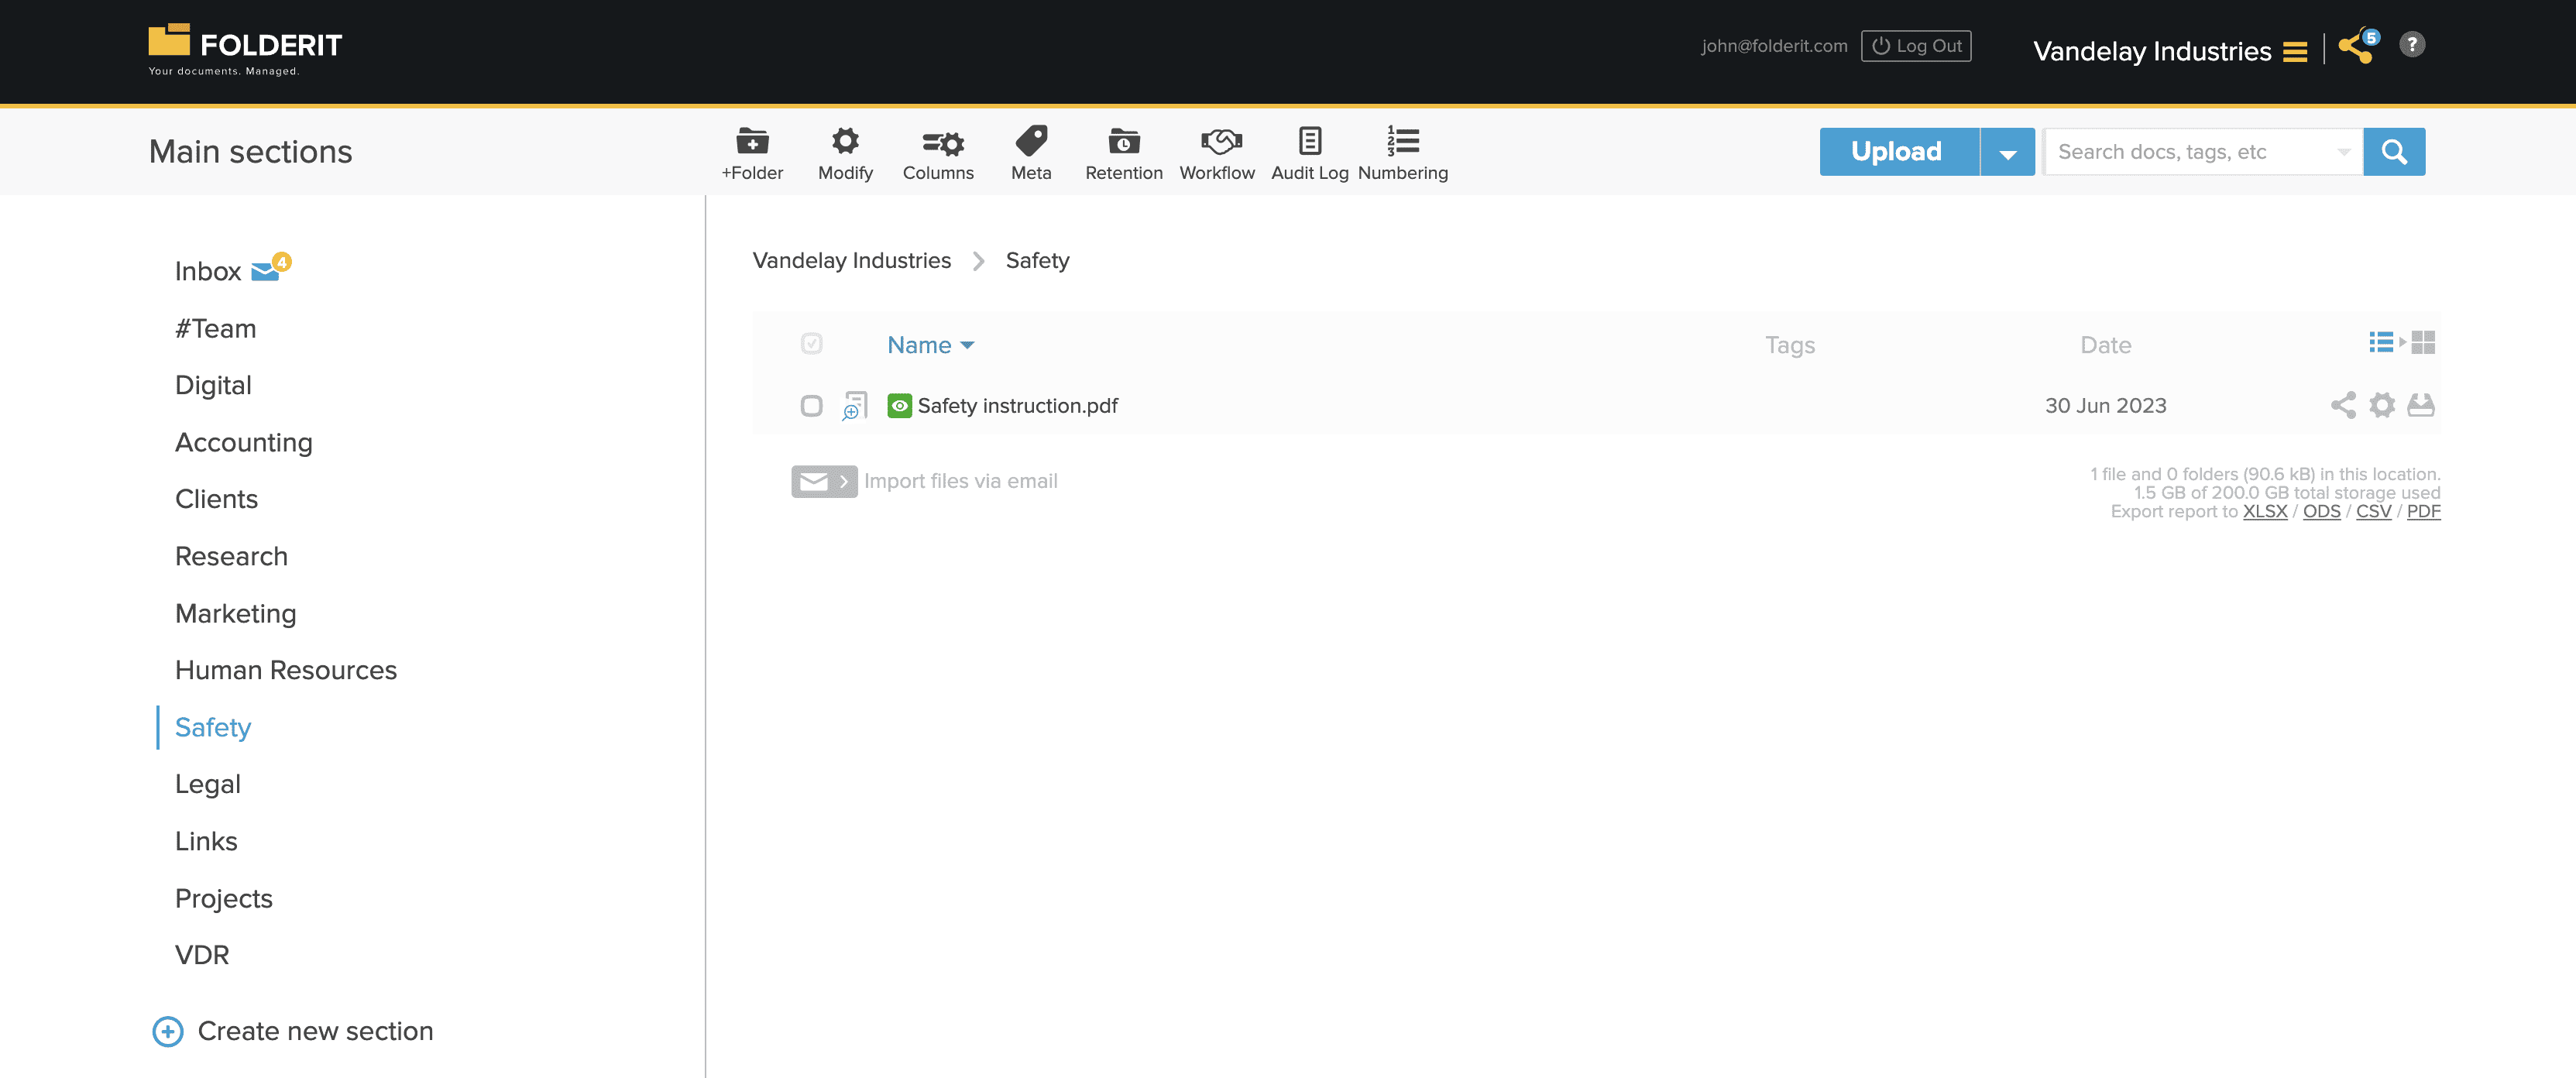Click the +Folder toolbar icon
2576x1078 pixels.
tap(752, 153)
